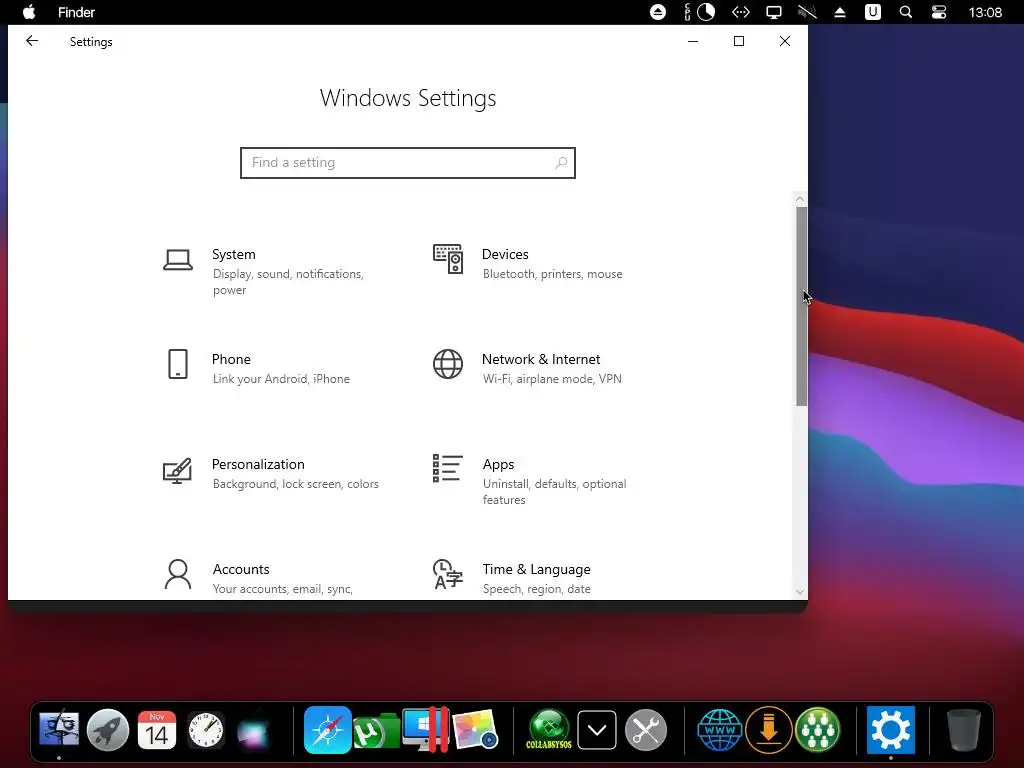The width and height of the screenshot is (1024, 768).
Task: Open Accounts person icon
Action: (178, 574)
